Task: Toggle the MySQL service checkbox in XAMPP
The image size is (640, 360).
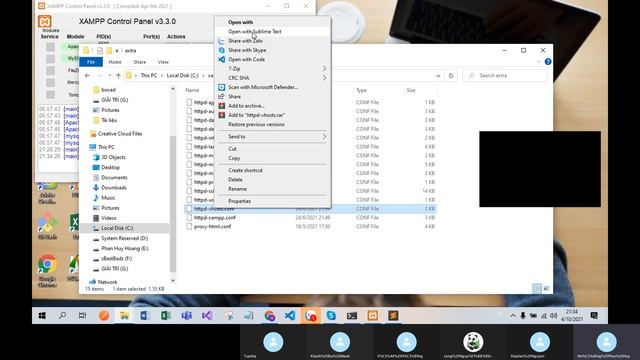Action: (50, 59)
